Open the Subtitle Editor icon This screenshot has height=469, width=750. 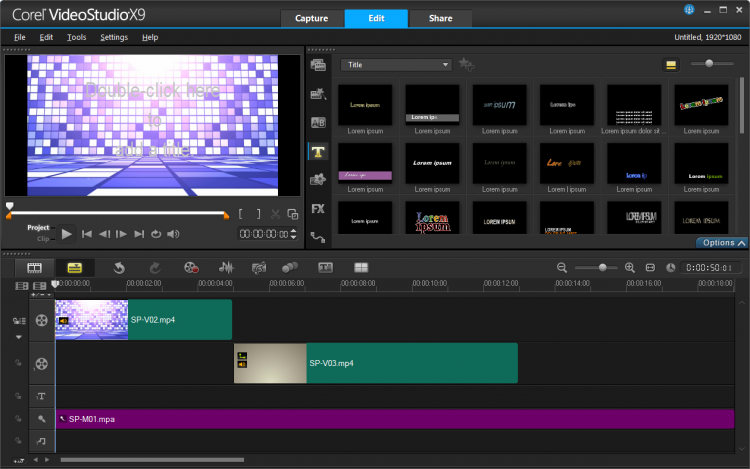pos(325,268)
